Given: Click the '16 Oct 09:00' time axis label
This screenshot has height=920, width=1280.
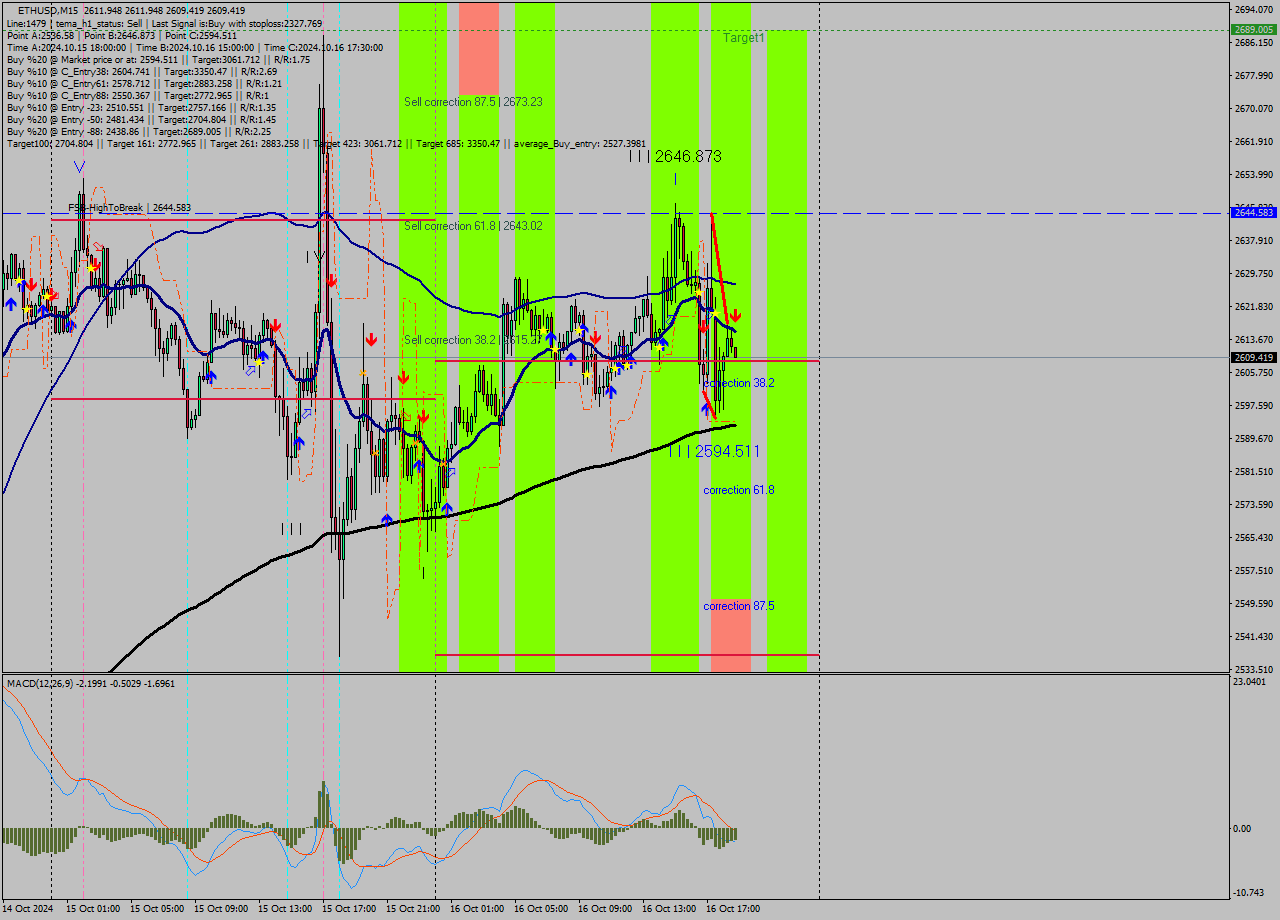Looking at the screenshot, I should pos(605,909).
